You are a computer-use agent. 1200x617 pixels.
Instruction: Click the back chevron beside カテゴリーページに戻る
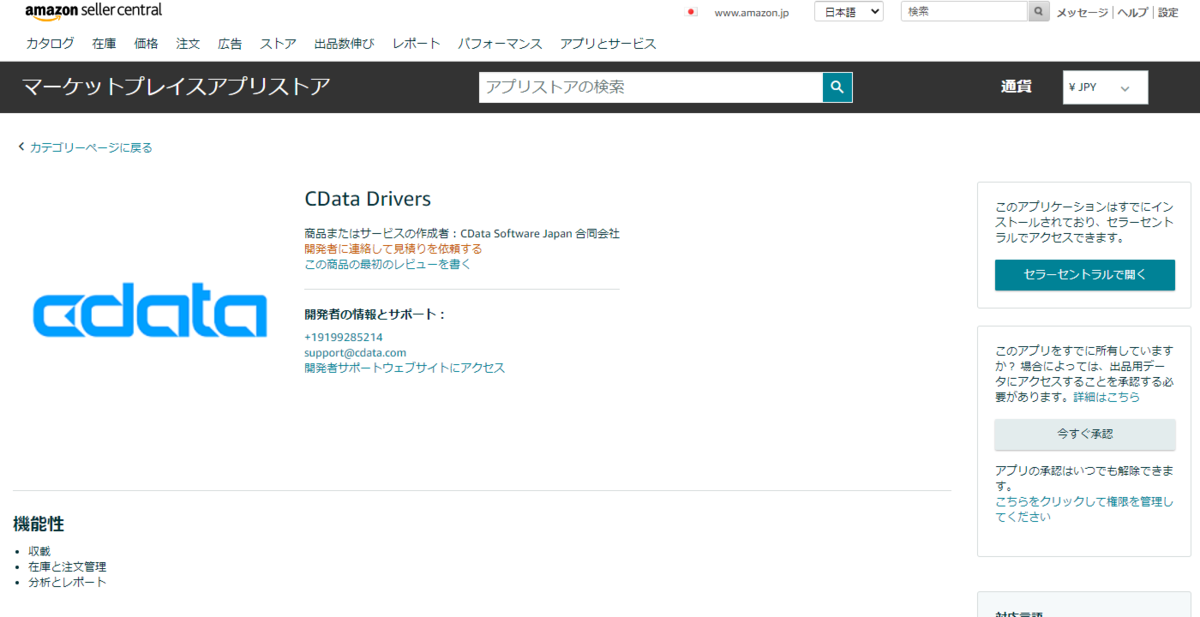coord(21,147)
